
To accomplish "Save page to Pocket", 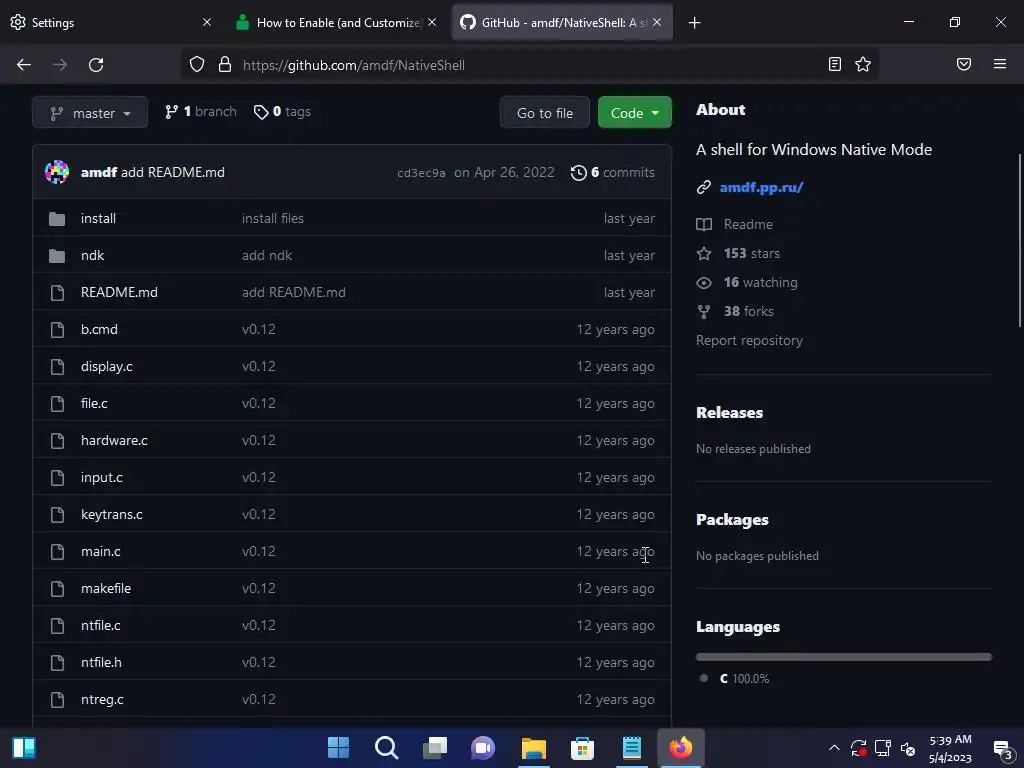I will point(964,64).
